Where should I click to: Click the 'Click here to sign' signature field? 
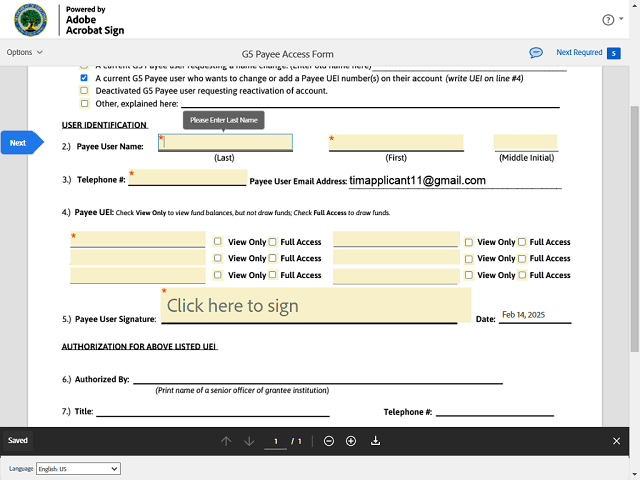coord(316,305)
